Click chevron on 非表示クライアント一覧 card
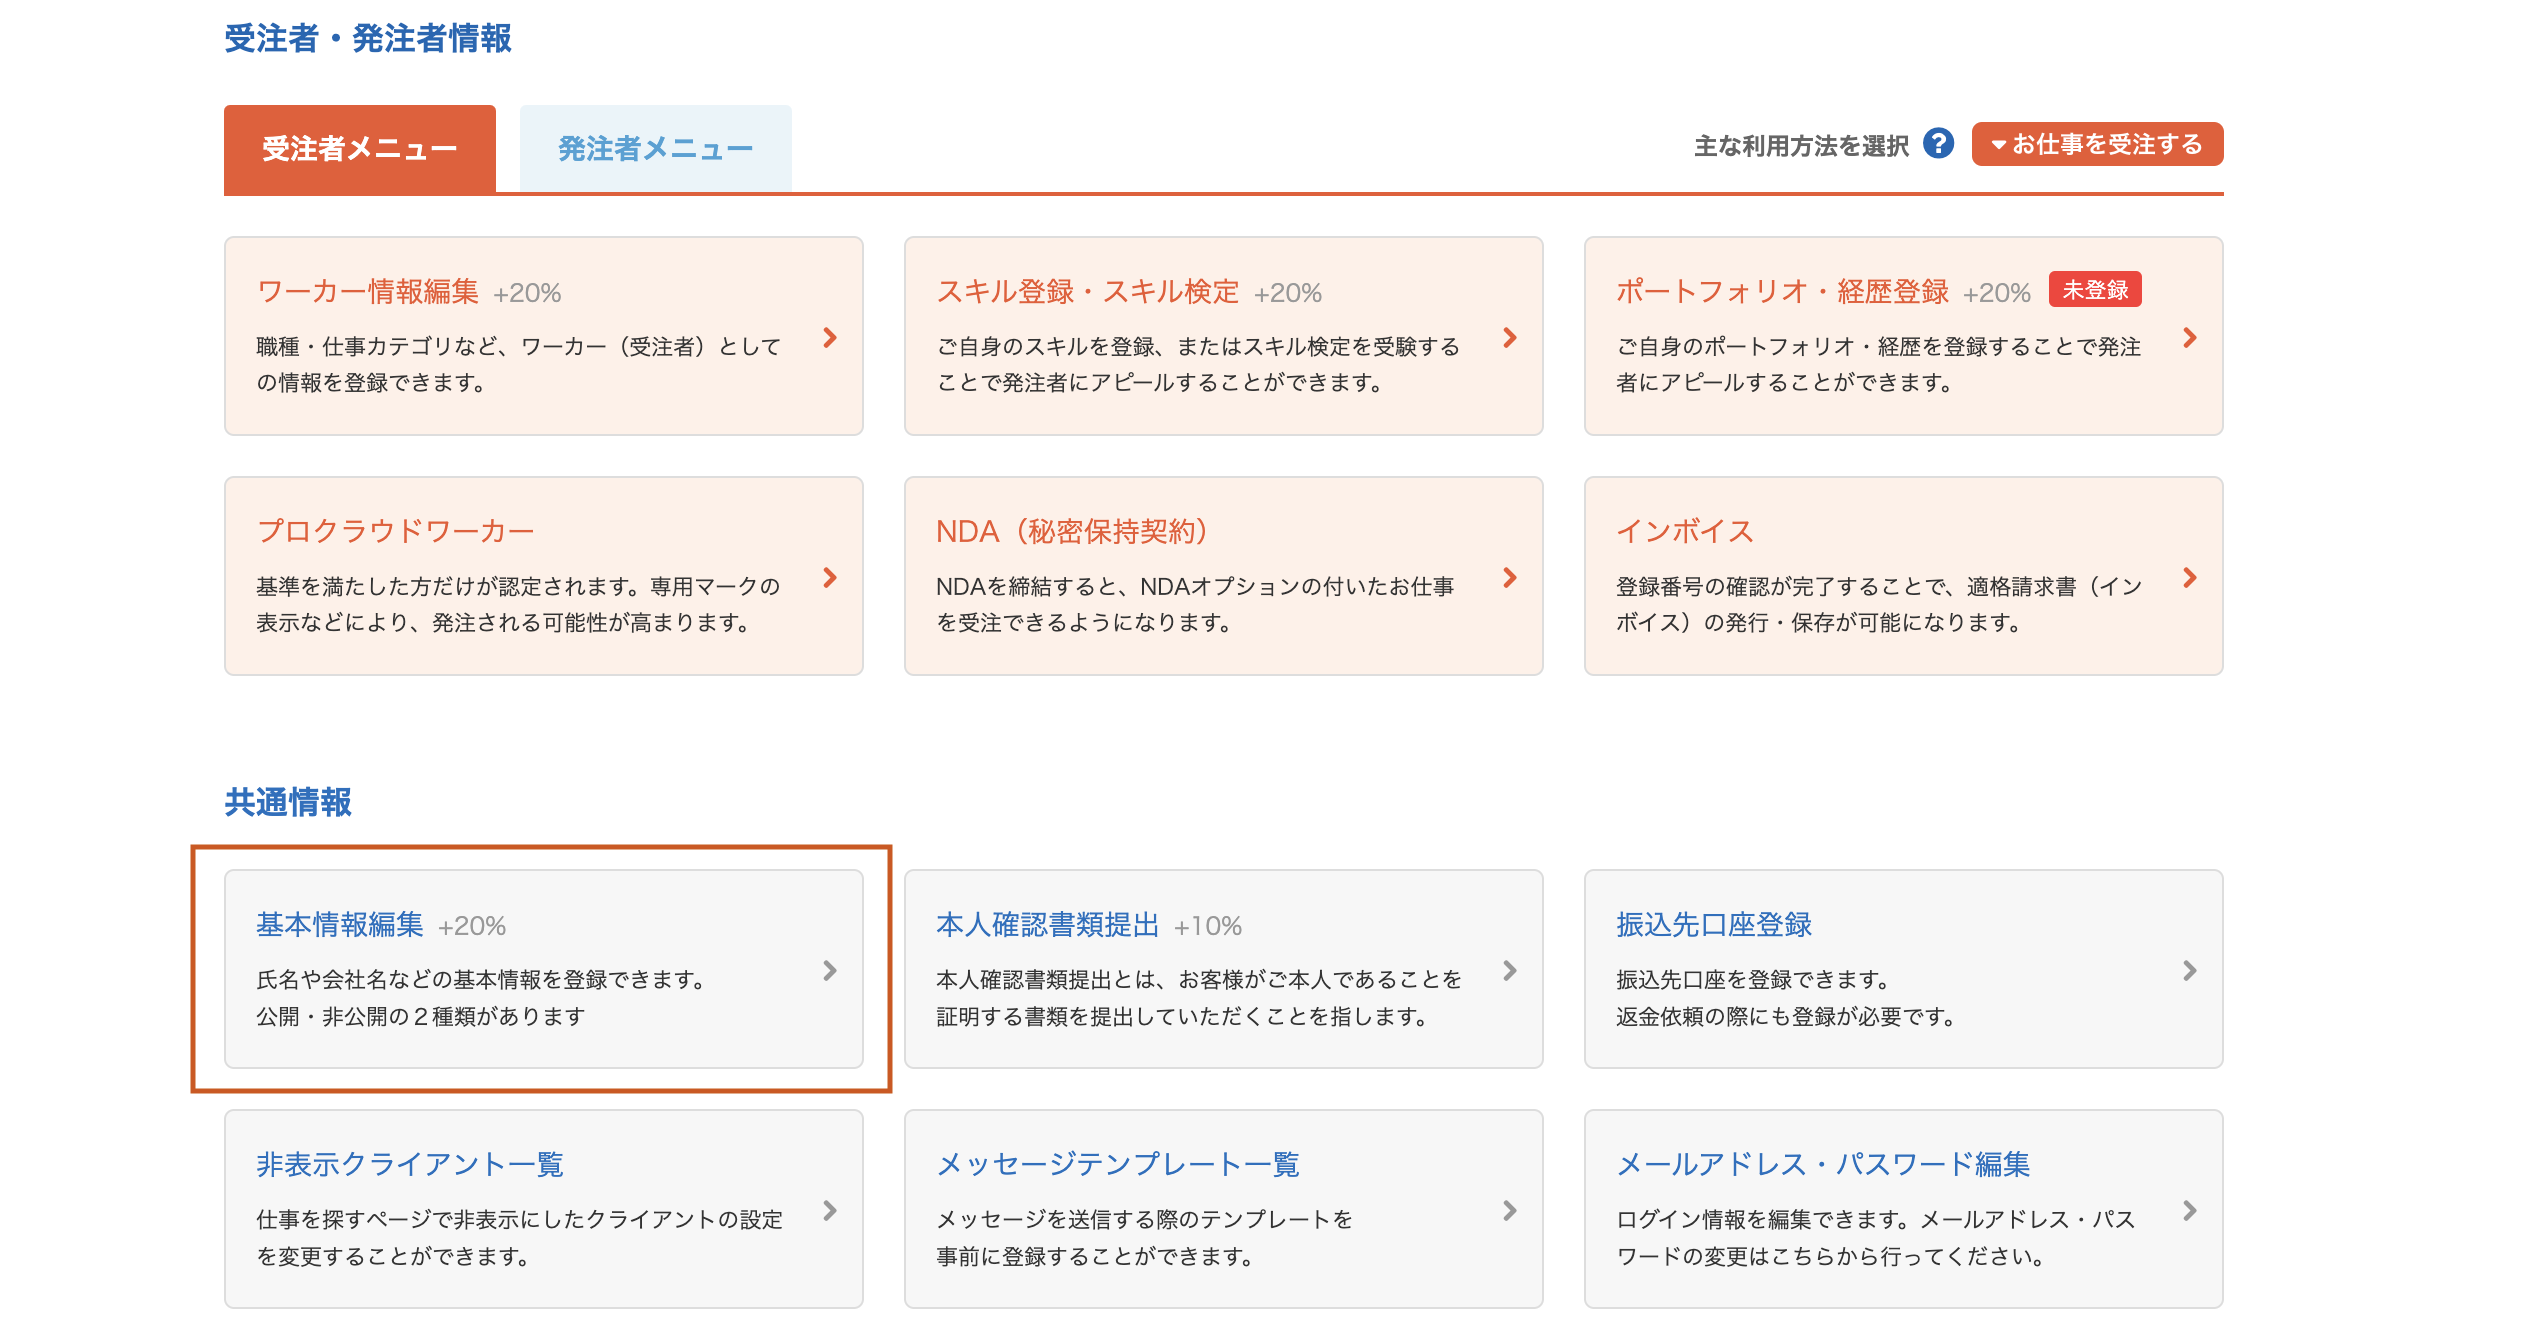The width and height of the screenshot is (2536, 1344). (830, 1211)
